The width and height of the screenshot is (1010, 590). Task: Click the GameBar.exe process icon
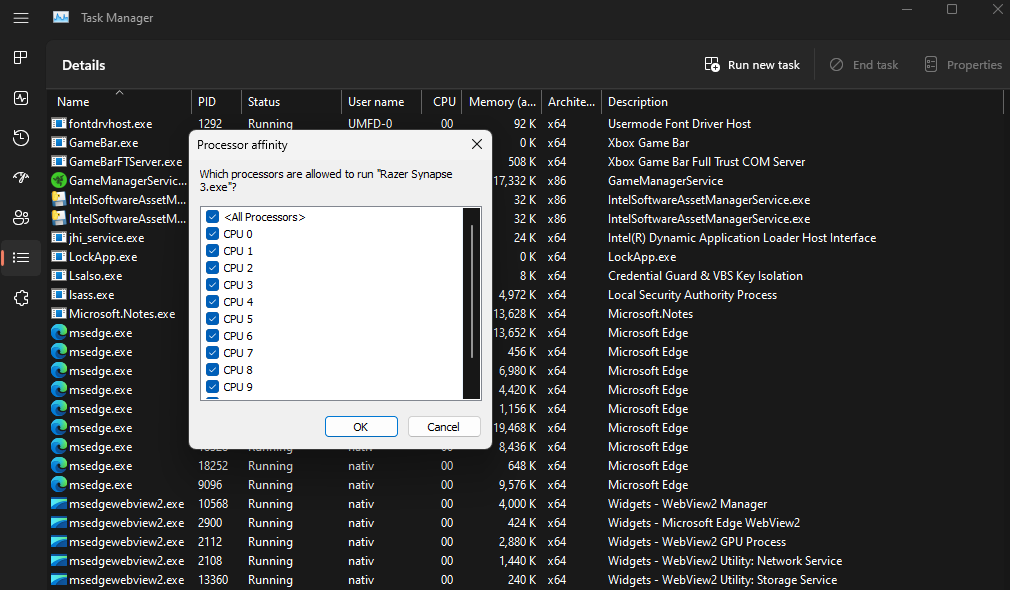tap(59, 143)
